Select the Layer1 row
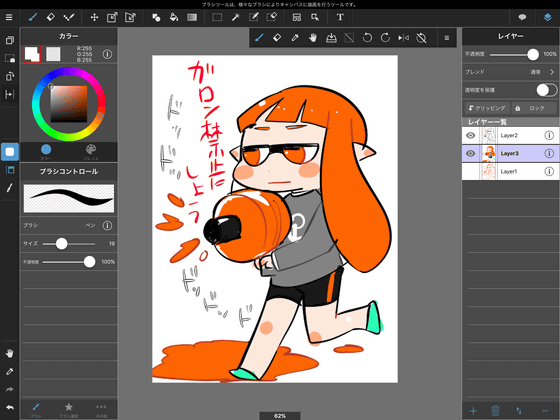 point(510,171)
